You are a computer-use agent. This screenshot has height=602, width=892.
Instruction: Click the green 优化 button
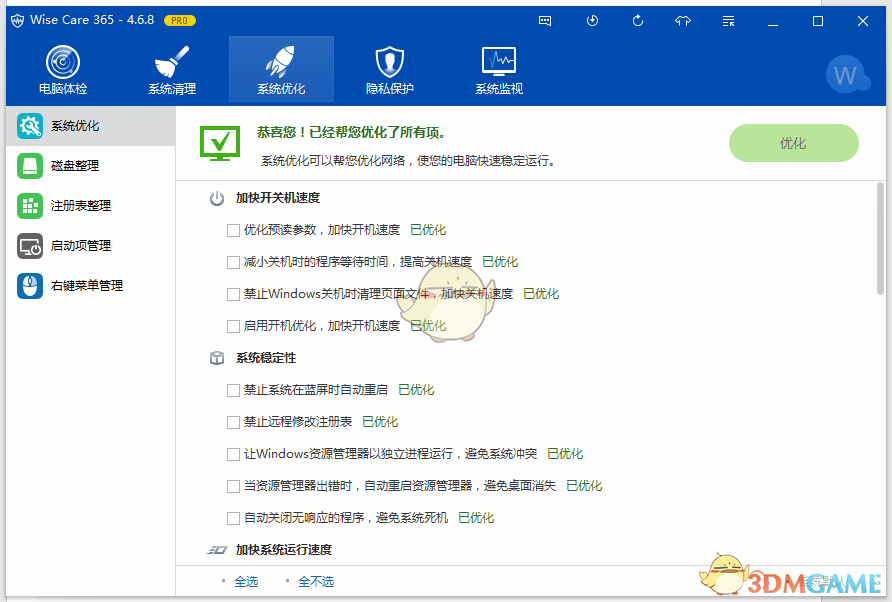[793, 143]
